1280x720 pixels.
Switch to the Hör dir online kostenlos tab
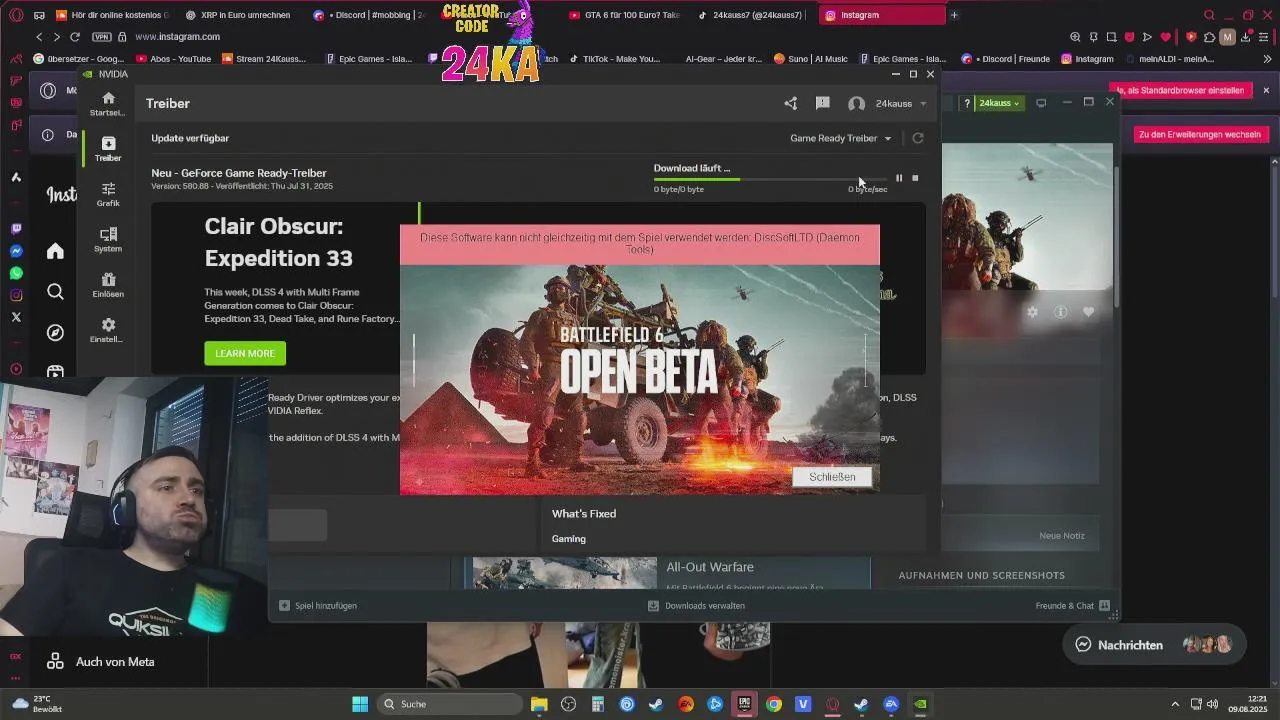113,15
